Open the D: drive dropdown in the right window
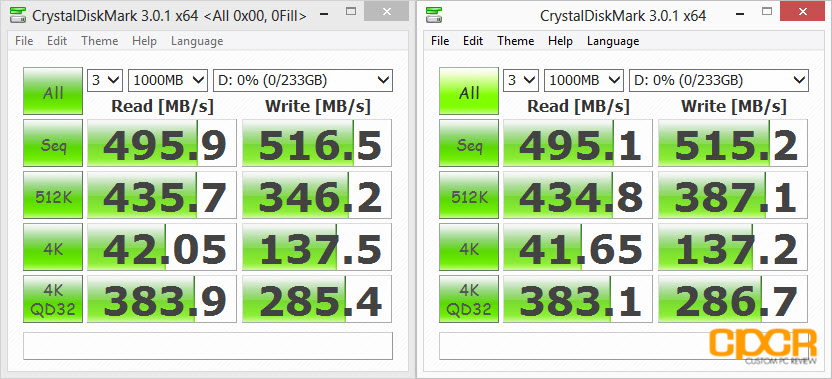The height and width of the screenshot is (379, 832). [x=718, y=80]
